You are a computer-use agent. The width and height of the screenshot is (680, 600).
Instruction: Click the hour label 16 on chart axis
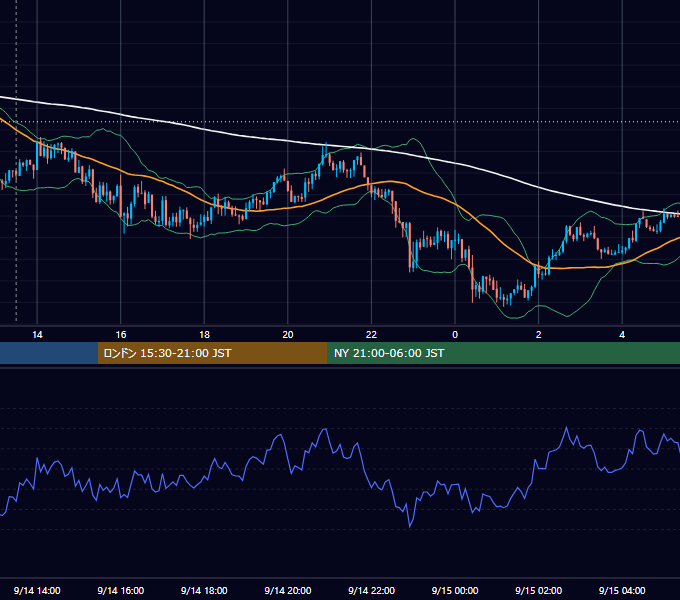point(121,335)
